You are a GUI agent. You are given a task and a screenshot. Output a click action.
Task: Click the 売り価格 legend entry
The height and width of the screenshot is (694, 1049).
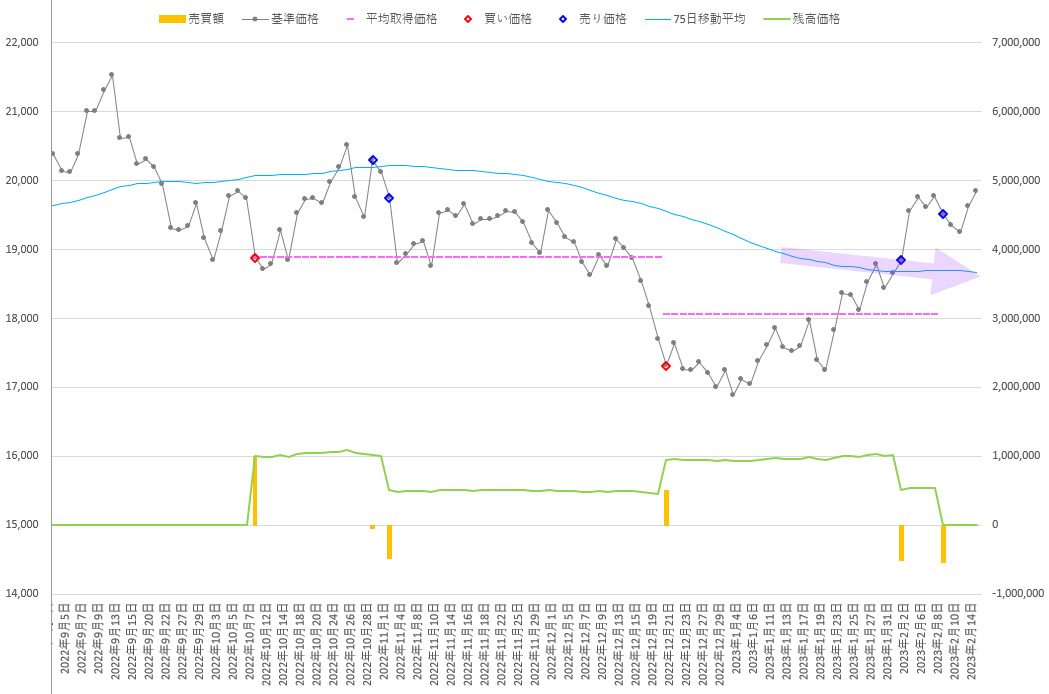[593, 19]
